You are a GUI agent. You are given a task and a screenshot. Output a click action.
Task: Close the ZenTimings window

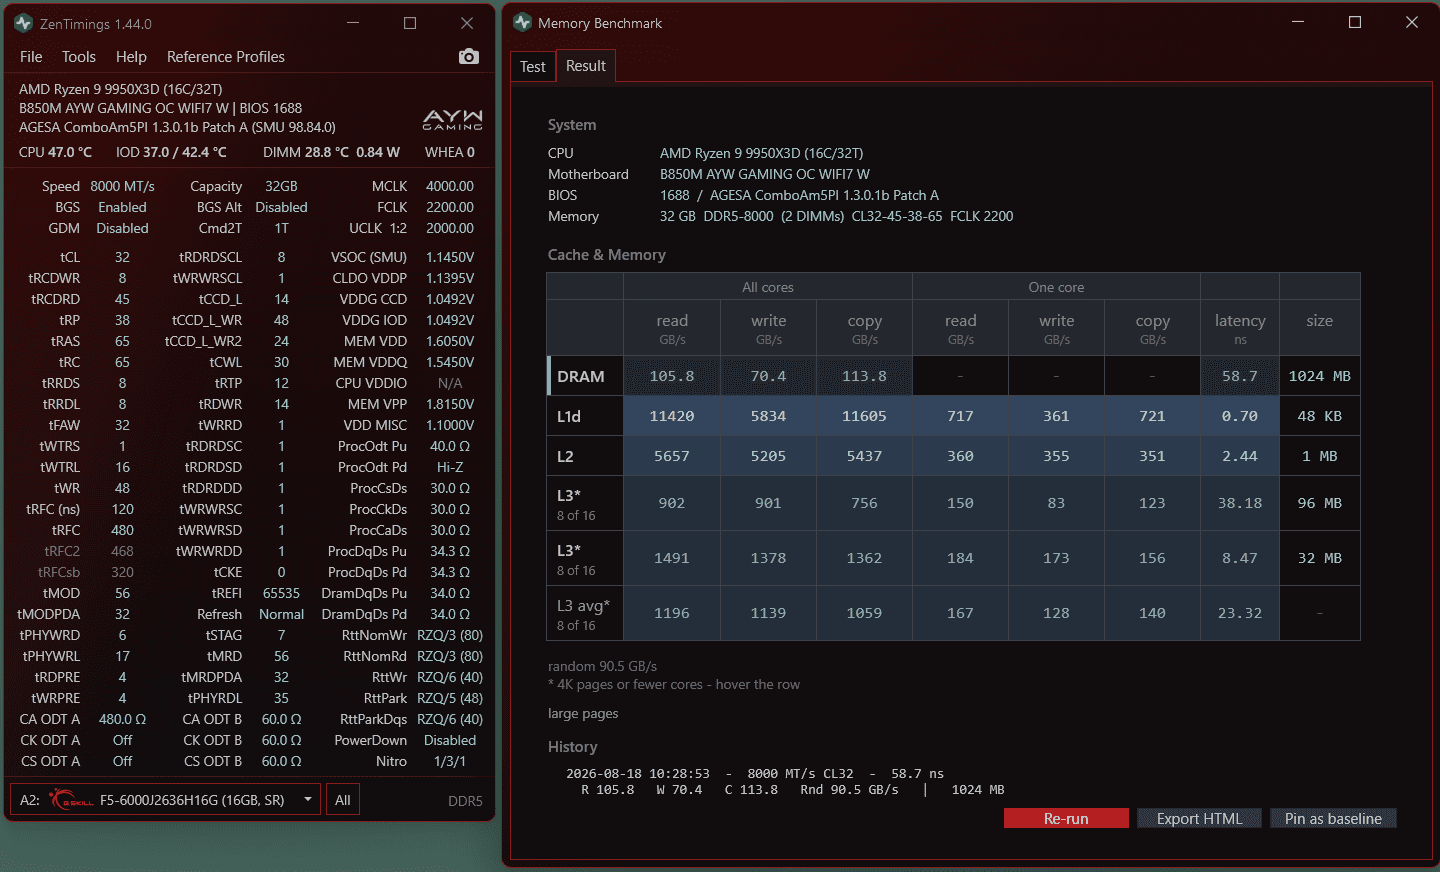point(467,23)
